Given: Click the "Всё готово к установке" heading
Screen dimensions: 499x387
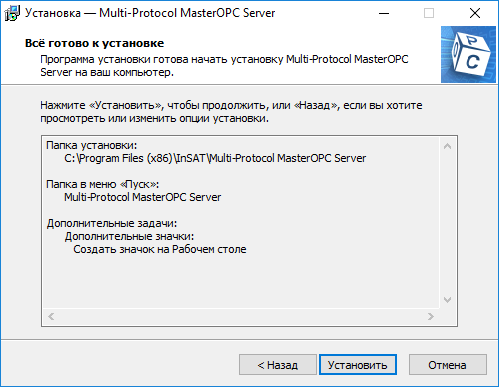Looking at the screenshot, I should click(x=94, y=43).
